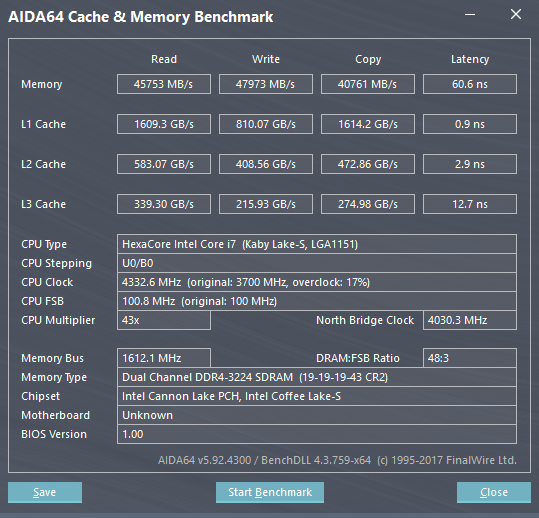
Task: Click the Memory Latency 60.6 ns box
Action: (470, 84)
